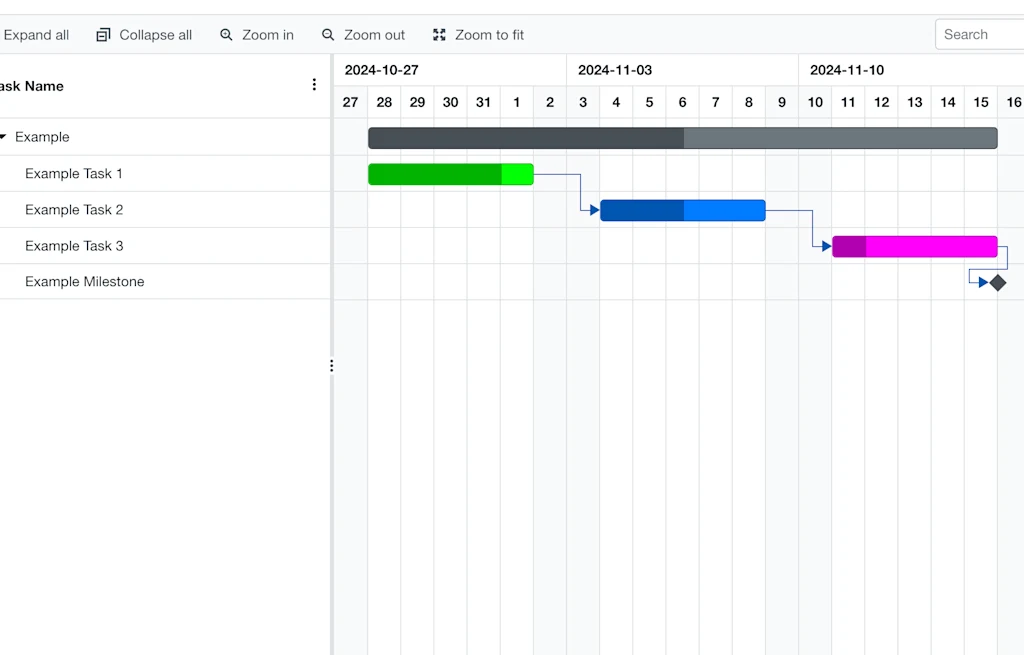
Task: Click the Collapse all icon
Action: coord(102,34)
